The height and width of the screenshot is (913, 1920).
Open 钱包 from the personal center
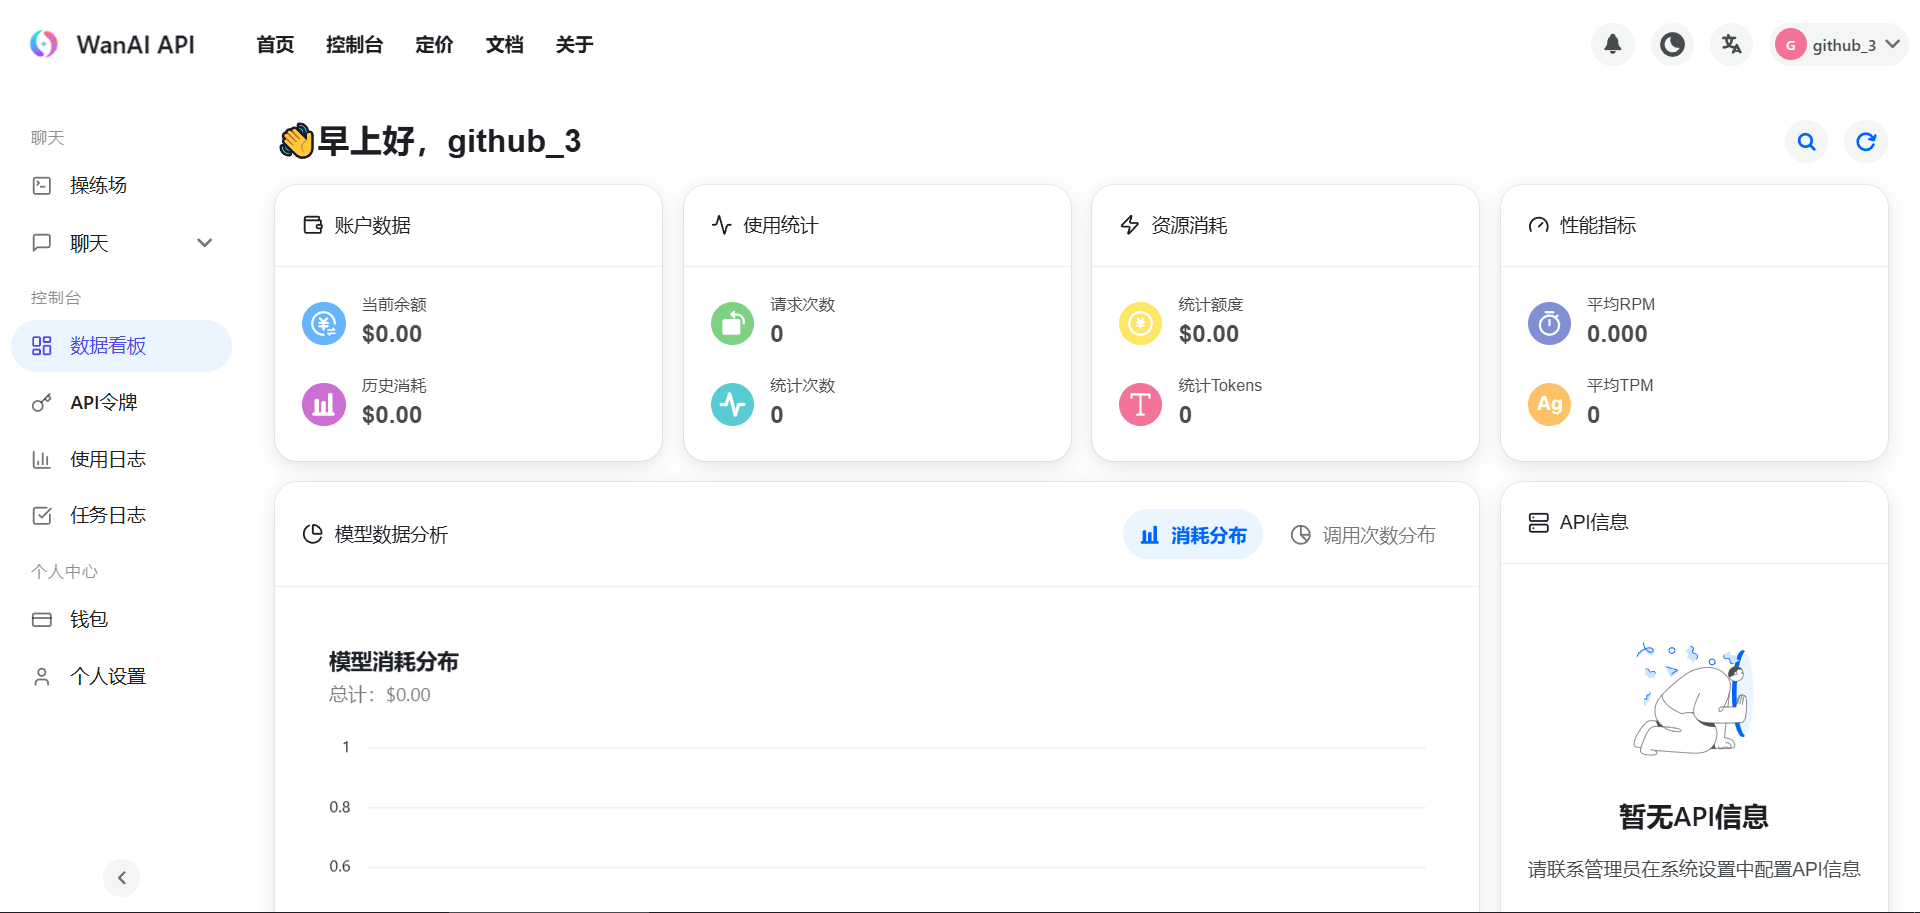(x=88, y=619)
